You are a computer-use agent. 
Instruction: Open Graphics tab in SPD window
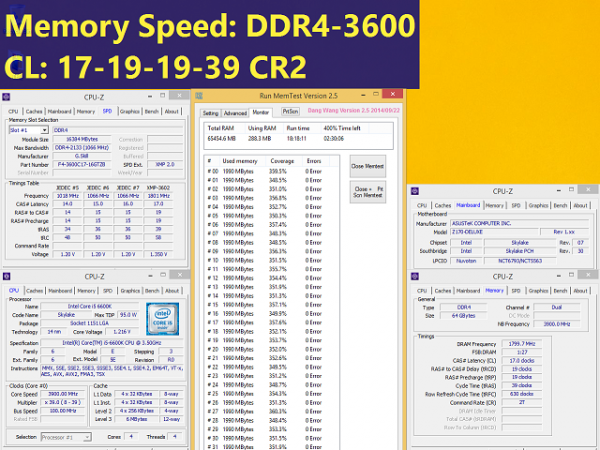point(130,111)
